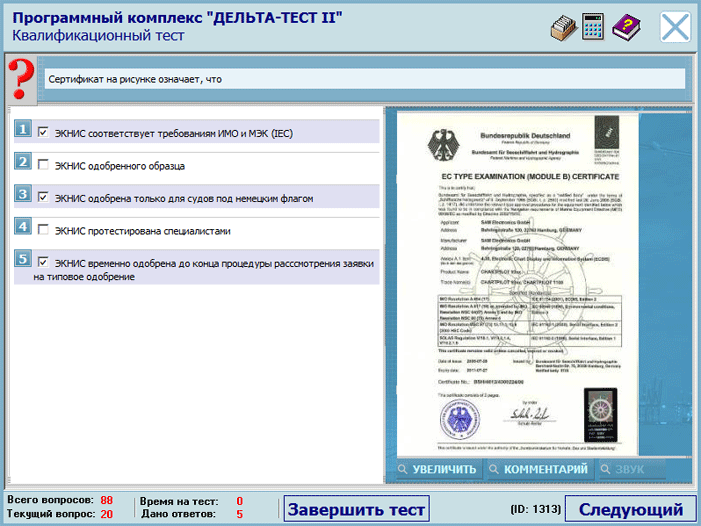Screen dimensions: 701x526
Task: Click answer text 'ЭКНИС протестирована специалистами'
Action: coord(143,231)
